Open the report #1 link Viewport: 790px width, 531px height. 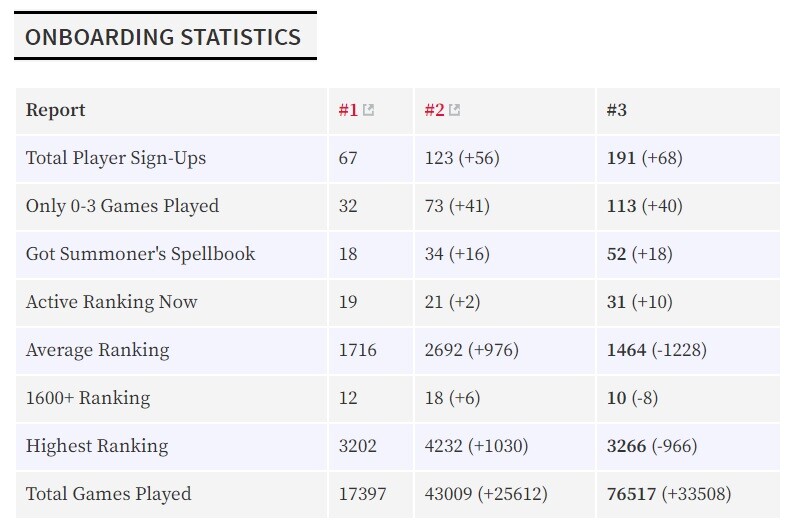(348, 110)
